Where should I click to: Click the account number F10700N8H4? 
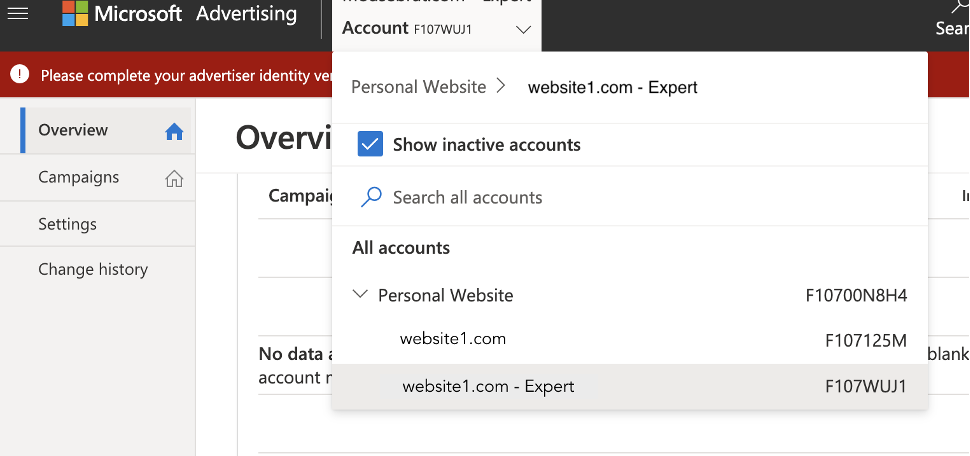[856, 295]
